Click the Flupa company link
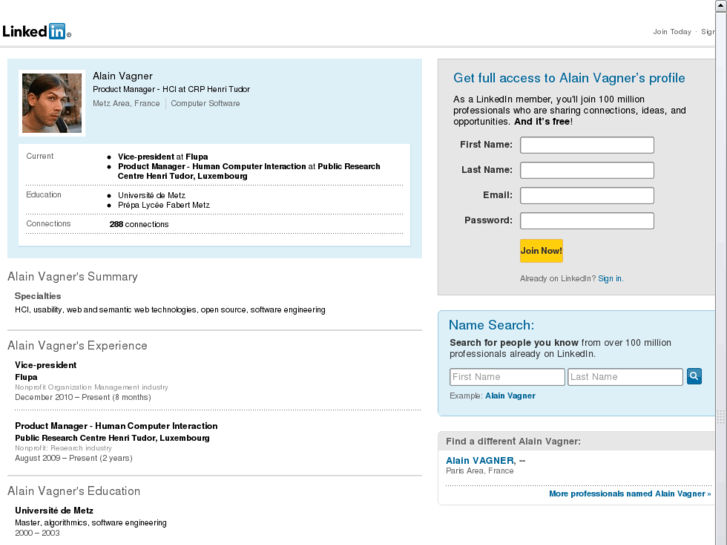The image size is (727, 545). (197, 157)
